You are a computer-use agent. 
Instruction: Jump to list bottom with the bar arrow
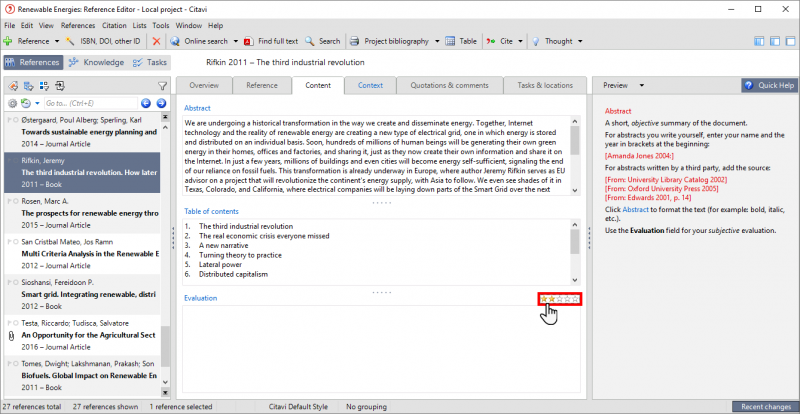[x=165, y=393]
